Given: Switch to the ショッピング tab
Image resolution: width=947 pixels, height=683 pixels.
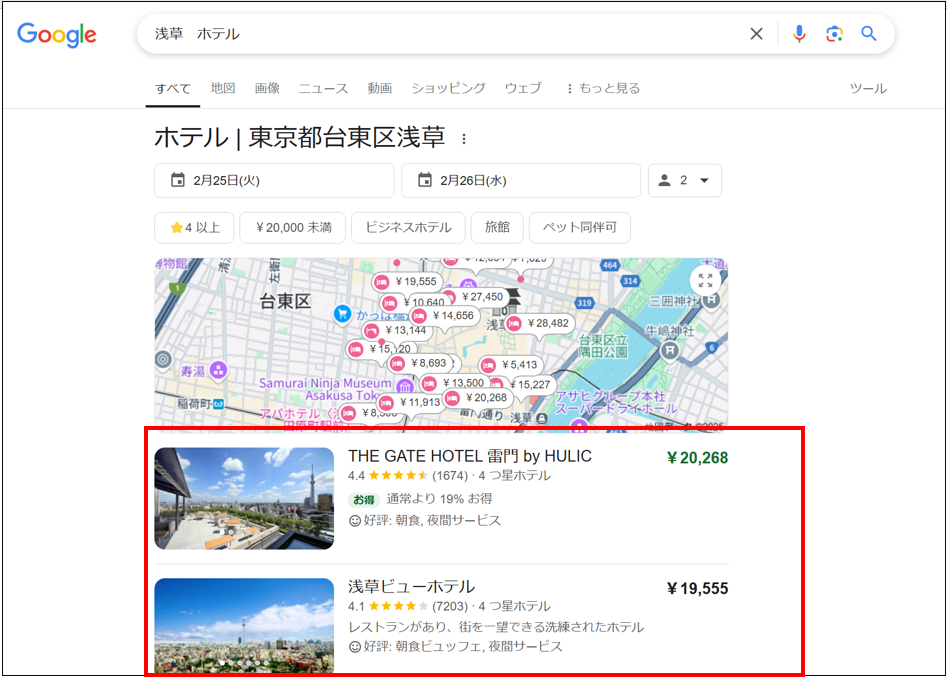Looking at the screenshot, I should (x=448, y=88).
